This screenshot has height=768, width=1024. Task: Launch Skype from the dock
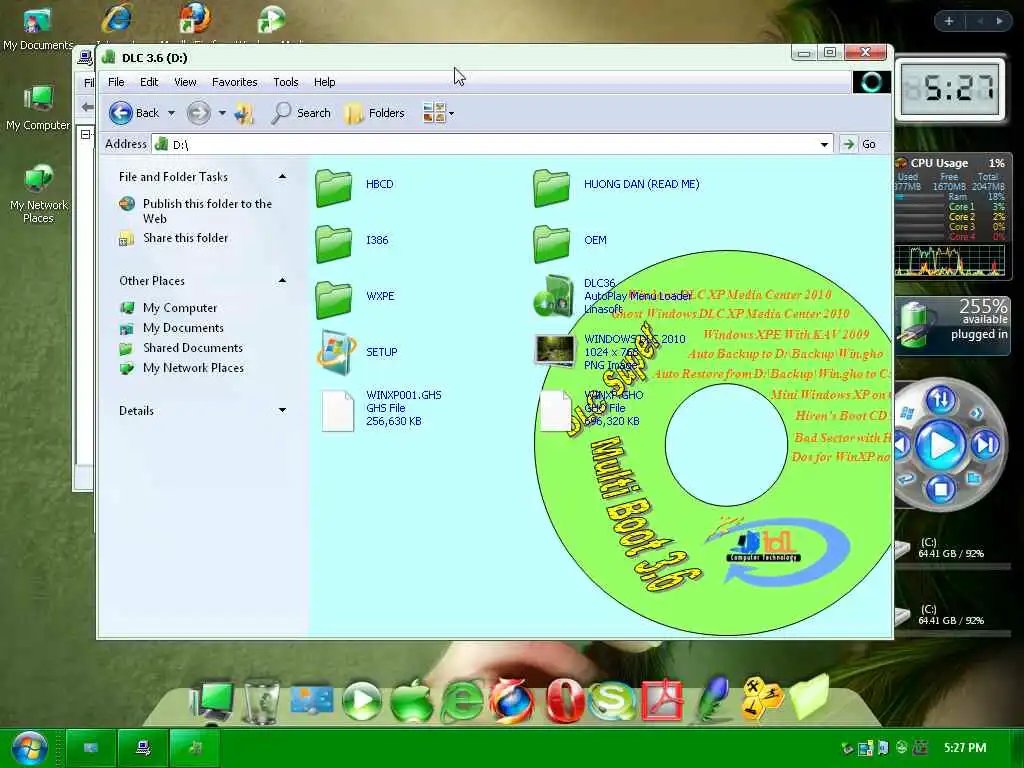[x=612, y=701]
